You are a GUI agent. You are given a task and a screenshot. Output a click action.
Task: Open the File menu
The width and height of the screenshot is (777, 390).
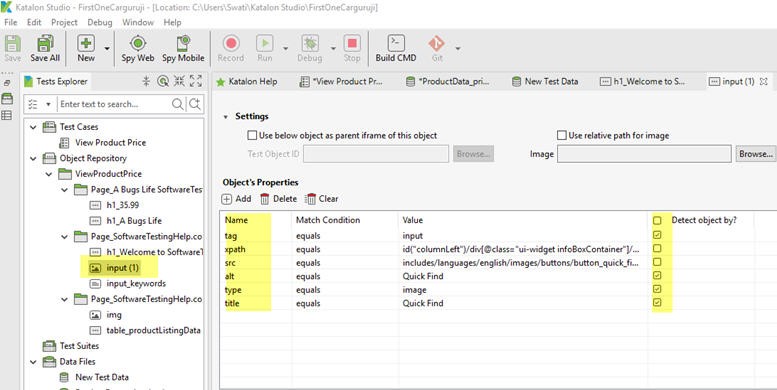point(10,22)
